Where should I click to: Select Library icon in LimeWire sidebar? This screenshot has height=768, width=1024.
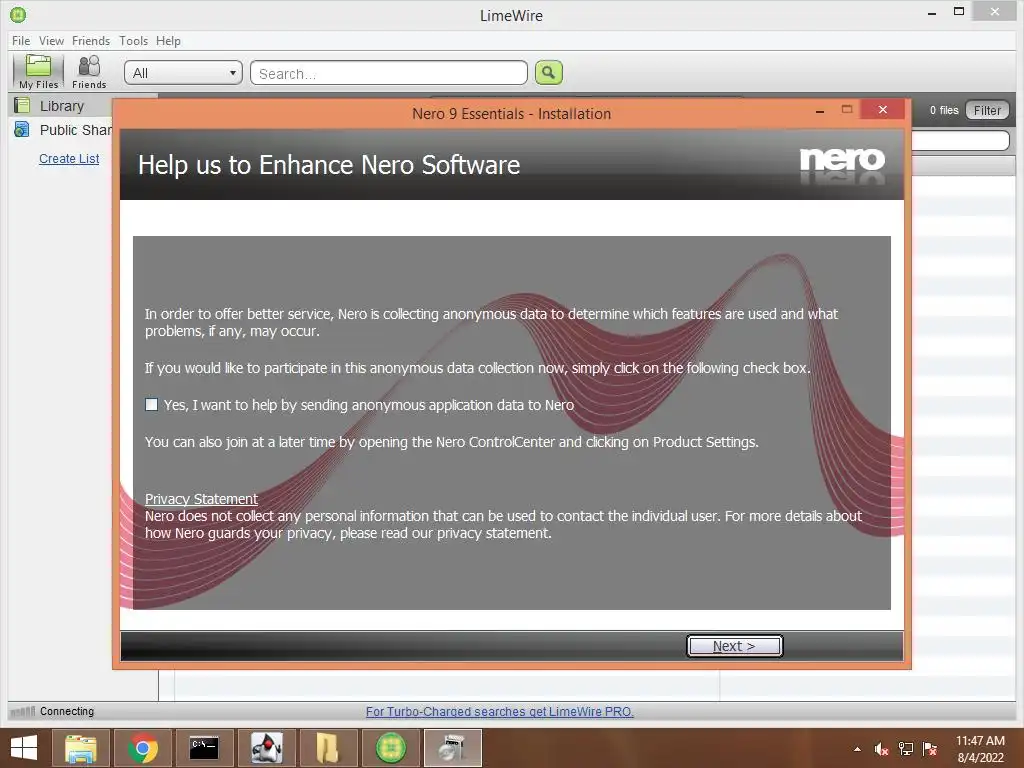tap(22, 105)
